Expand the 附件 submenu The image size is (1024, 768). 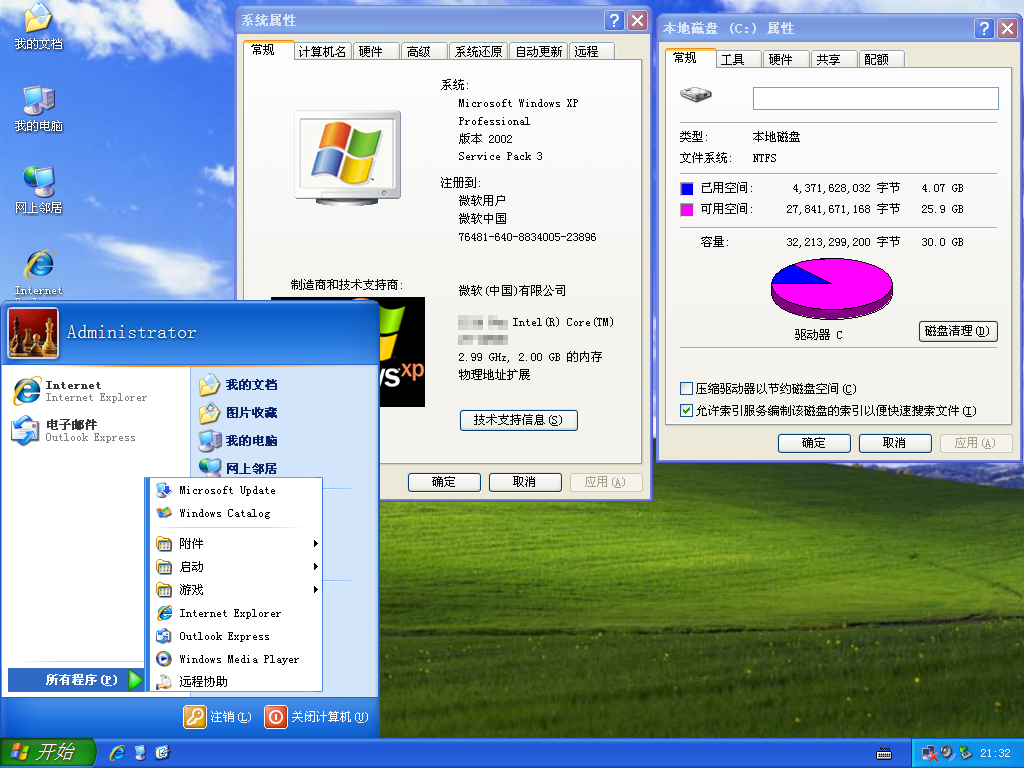[x=236, y=543]
